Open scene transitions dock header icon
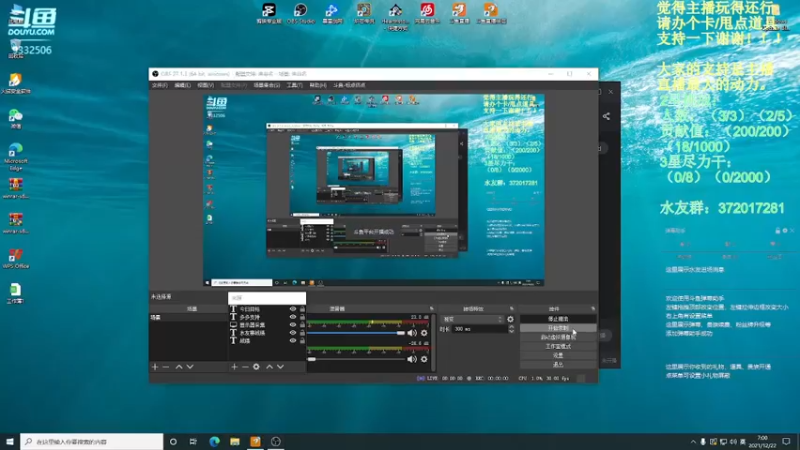800x450 pixels. (511, 309)
